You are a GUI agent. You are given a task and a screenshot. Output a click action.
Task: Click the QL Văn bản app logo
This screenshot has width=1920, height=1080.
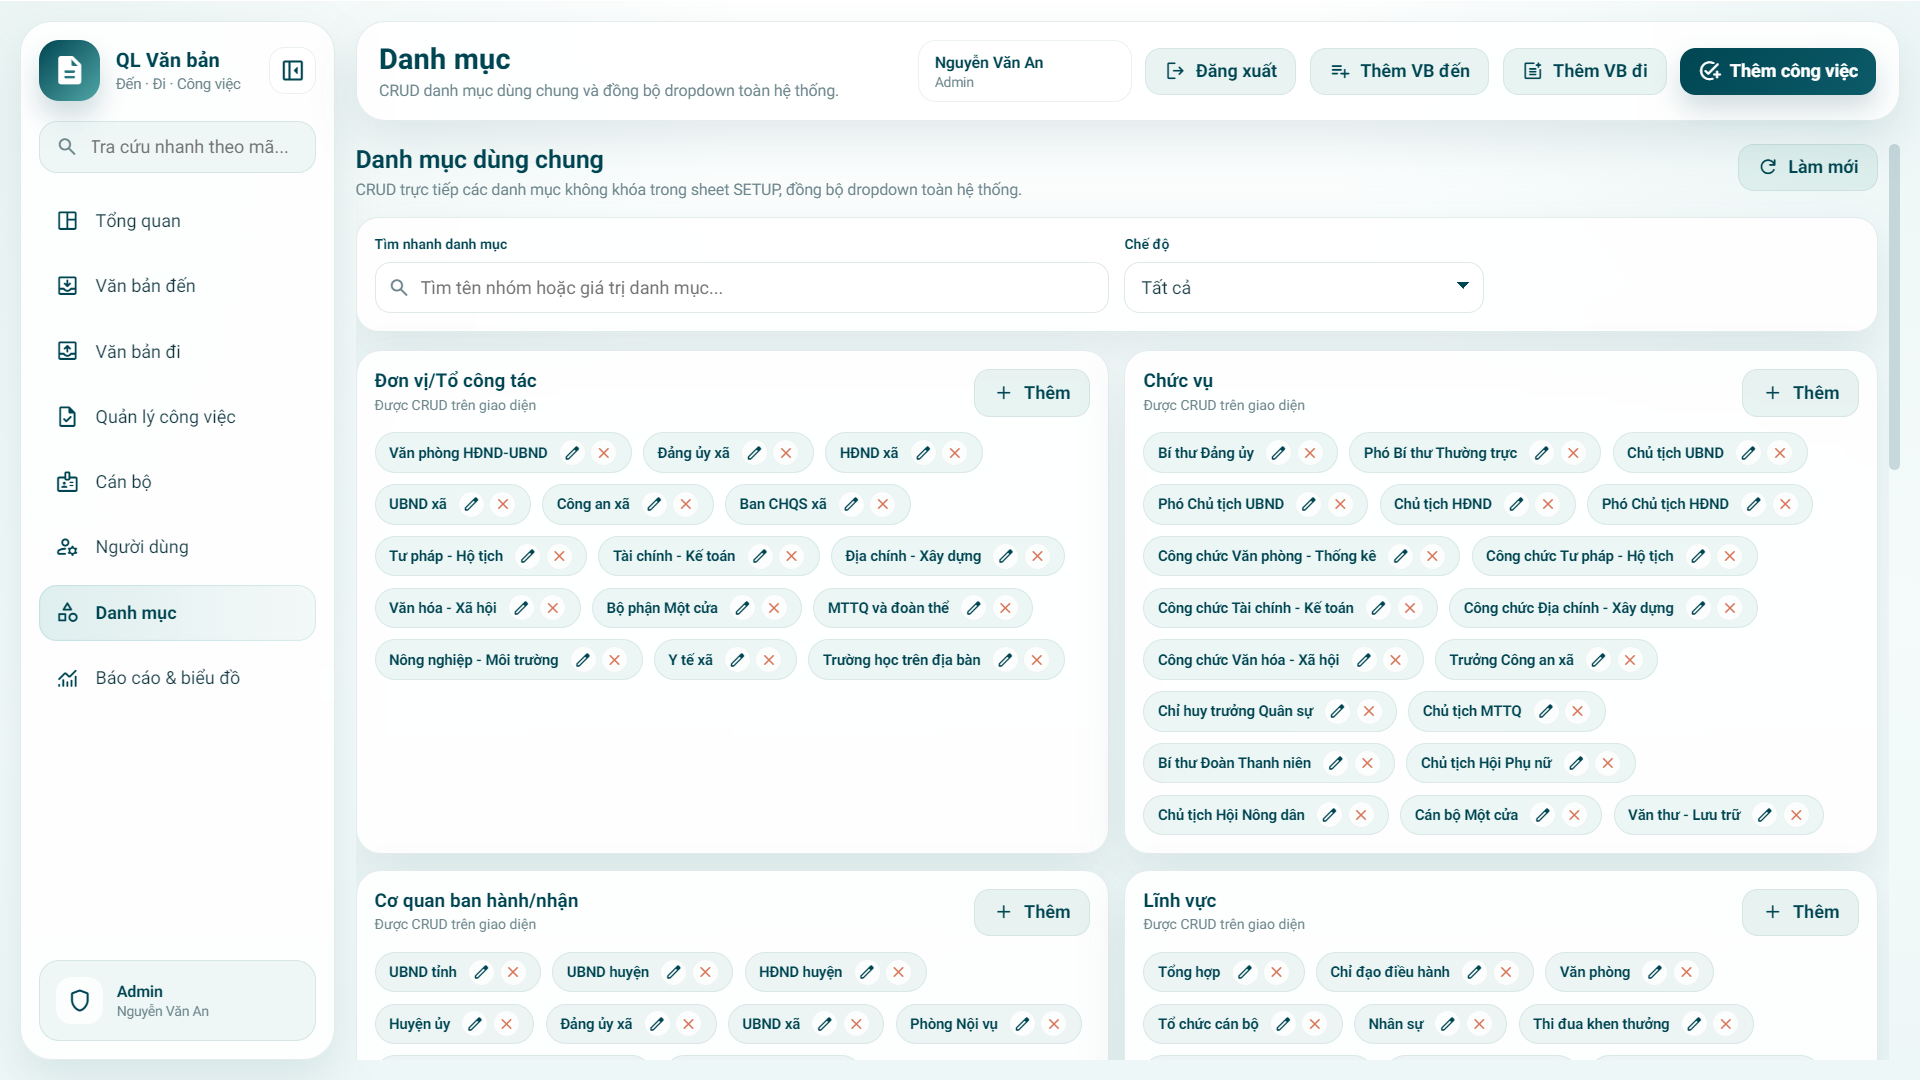pos(69,71)
